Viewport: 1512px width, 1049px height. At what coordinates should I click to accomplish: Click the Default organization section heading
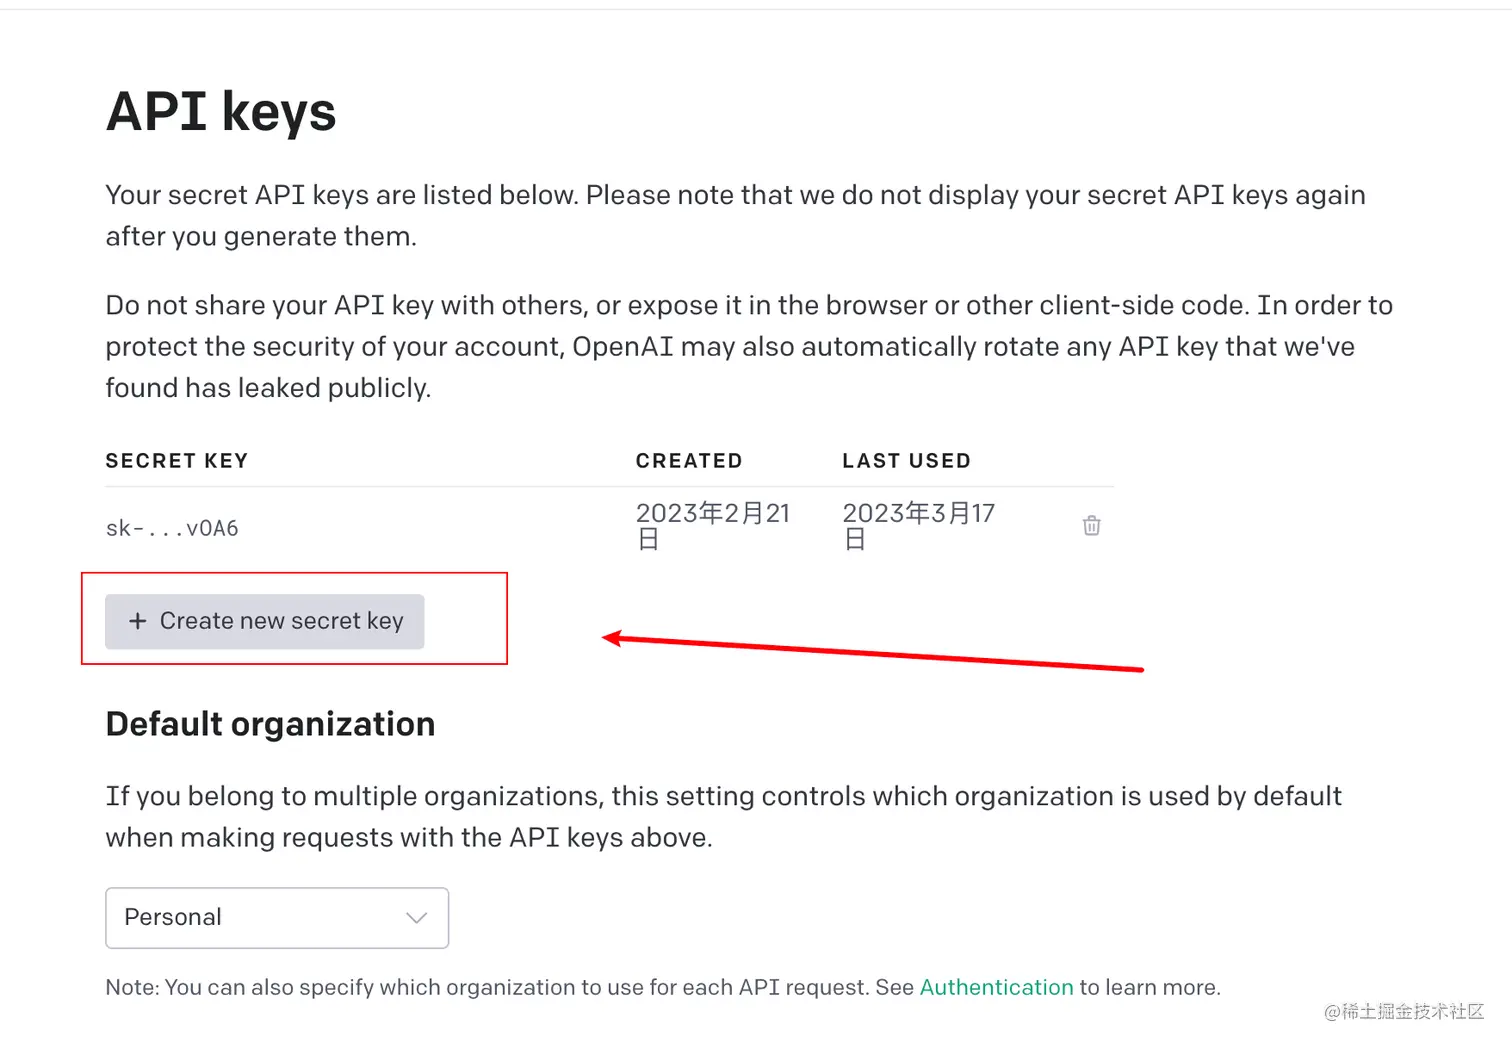270,724
